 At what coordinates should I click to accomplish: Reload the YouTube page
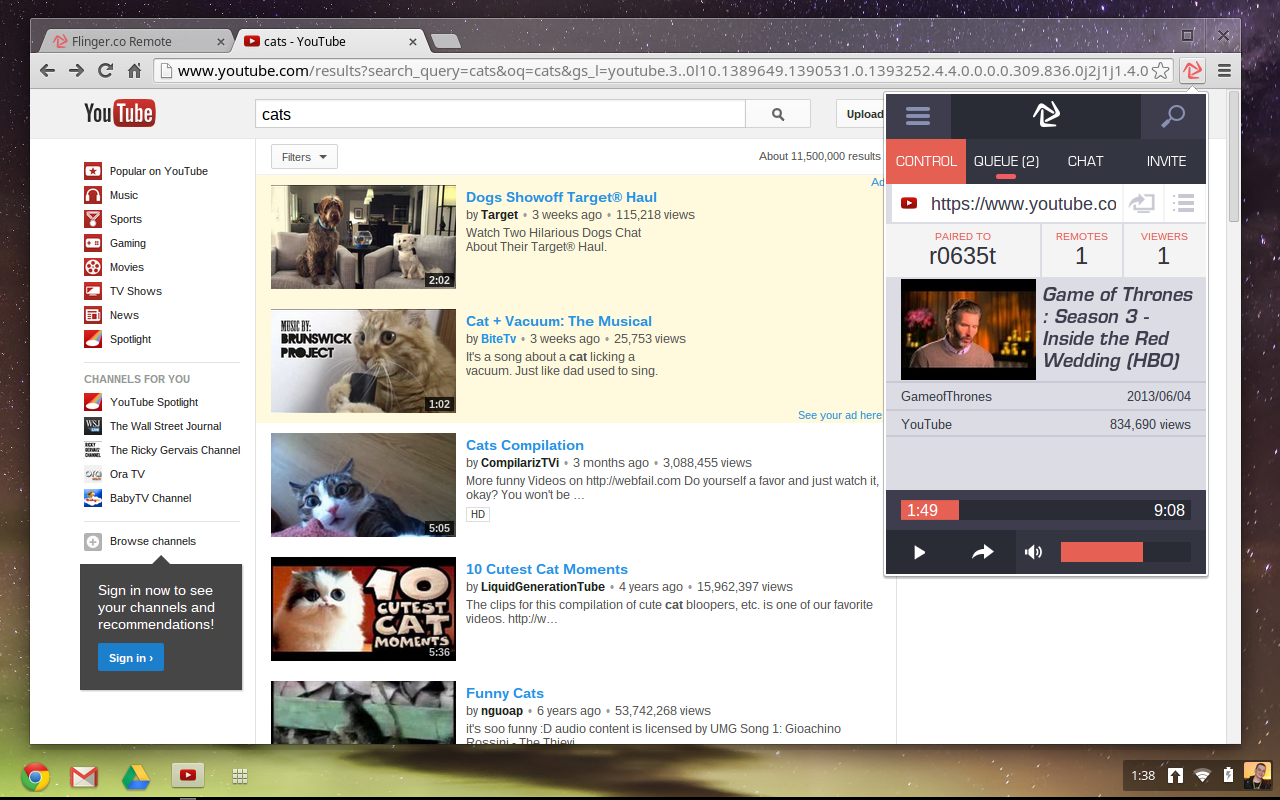coord(105,70)
